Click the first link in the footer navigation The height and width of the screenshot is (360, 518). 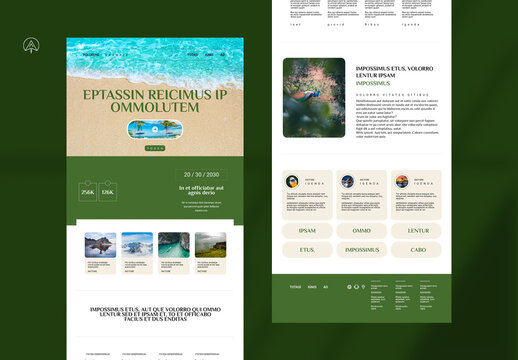coord(295,287)
